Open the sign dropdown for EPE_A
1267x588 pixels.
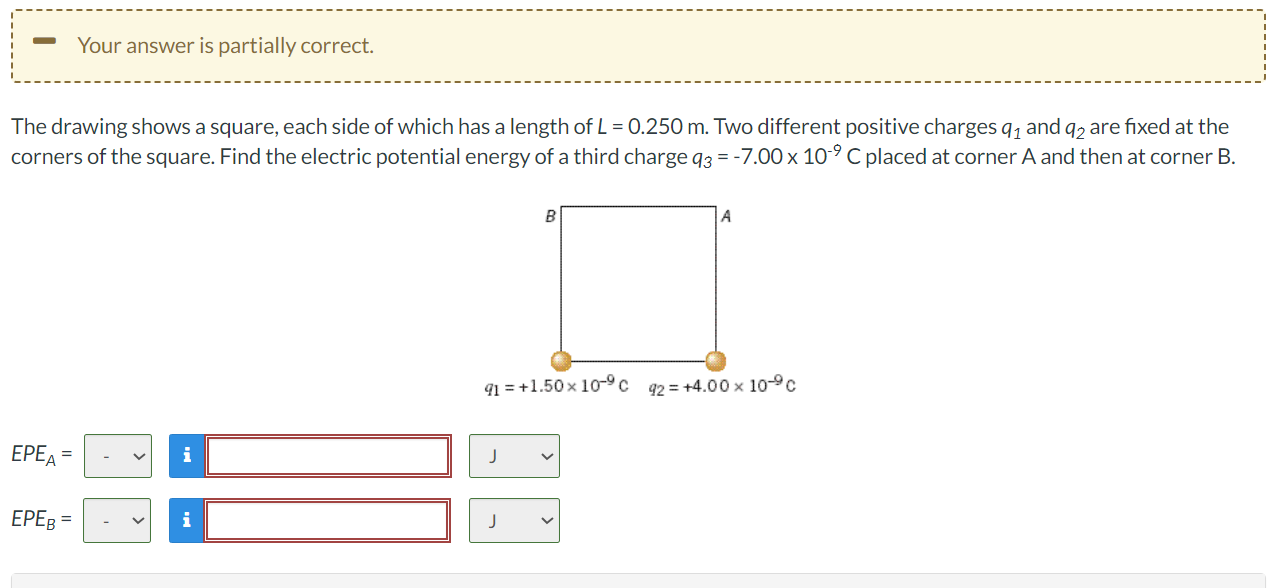(x=117, y=455)
